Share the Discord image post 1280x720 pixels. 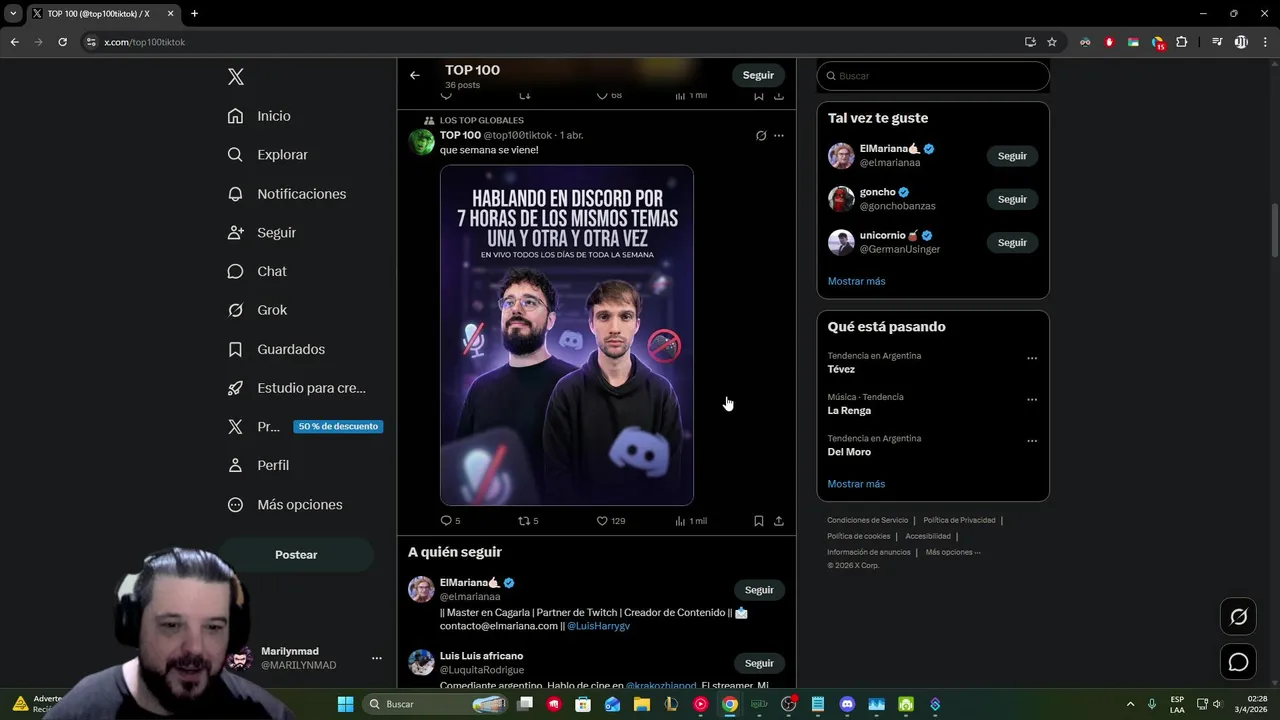[x=779, y=521]
